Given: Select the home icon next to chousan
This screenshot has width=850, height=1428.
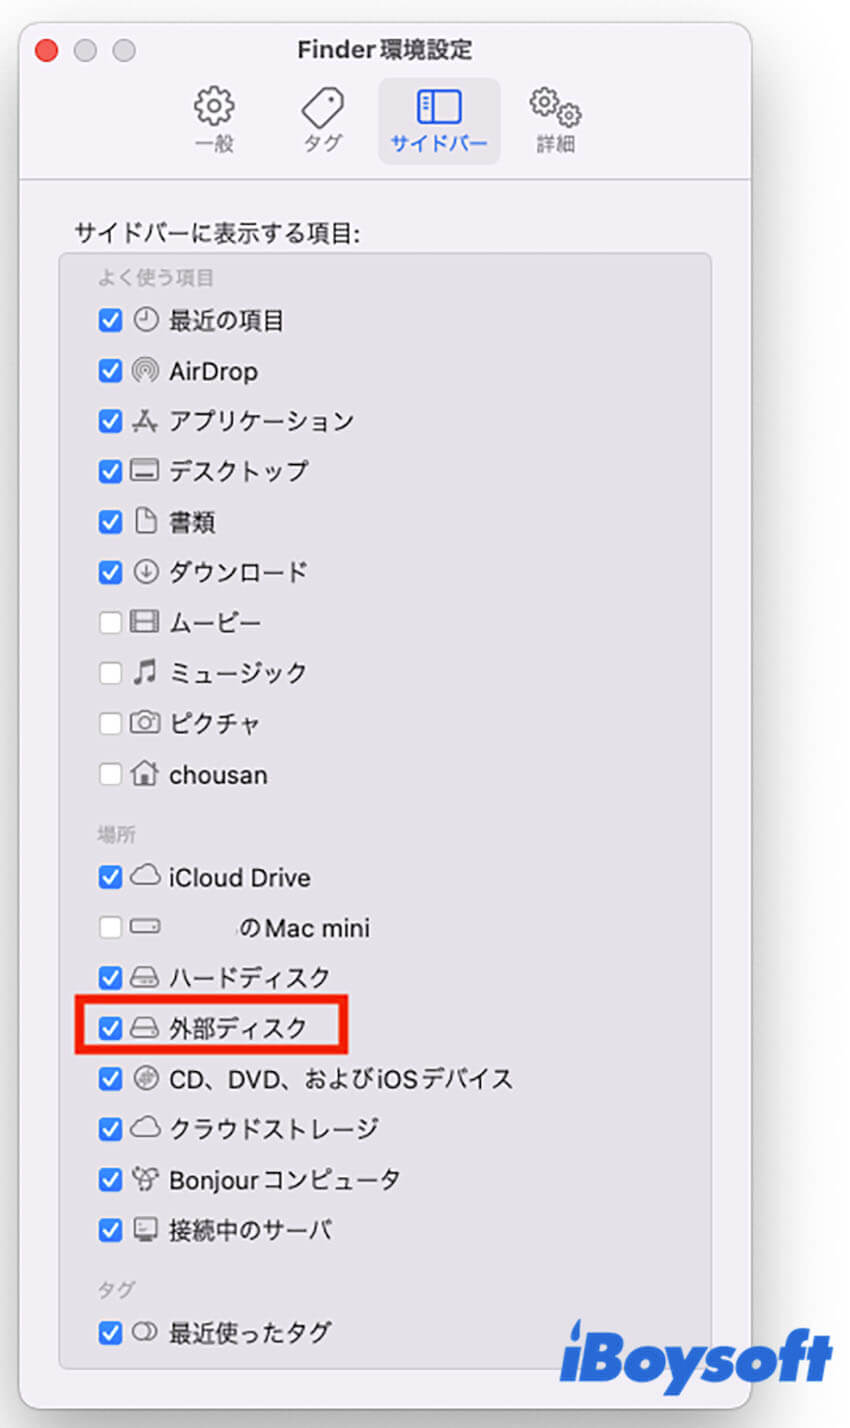Looking at the screenshot, I should tap(145, 774).
